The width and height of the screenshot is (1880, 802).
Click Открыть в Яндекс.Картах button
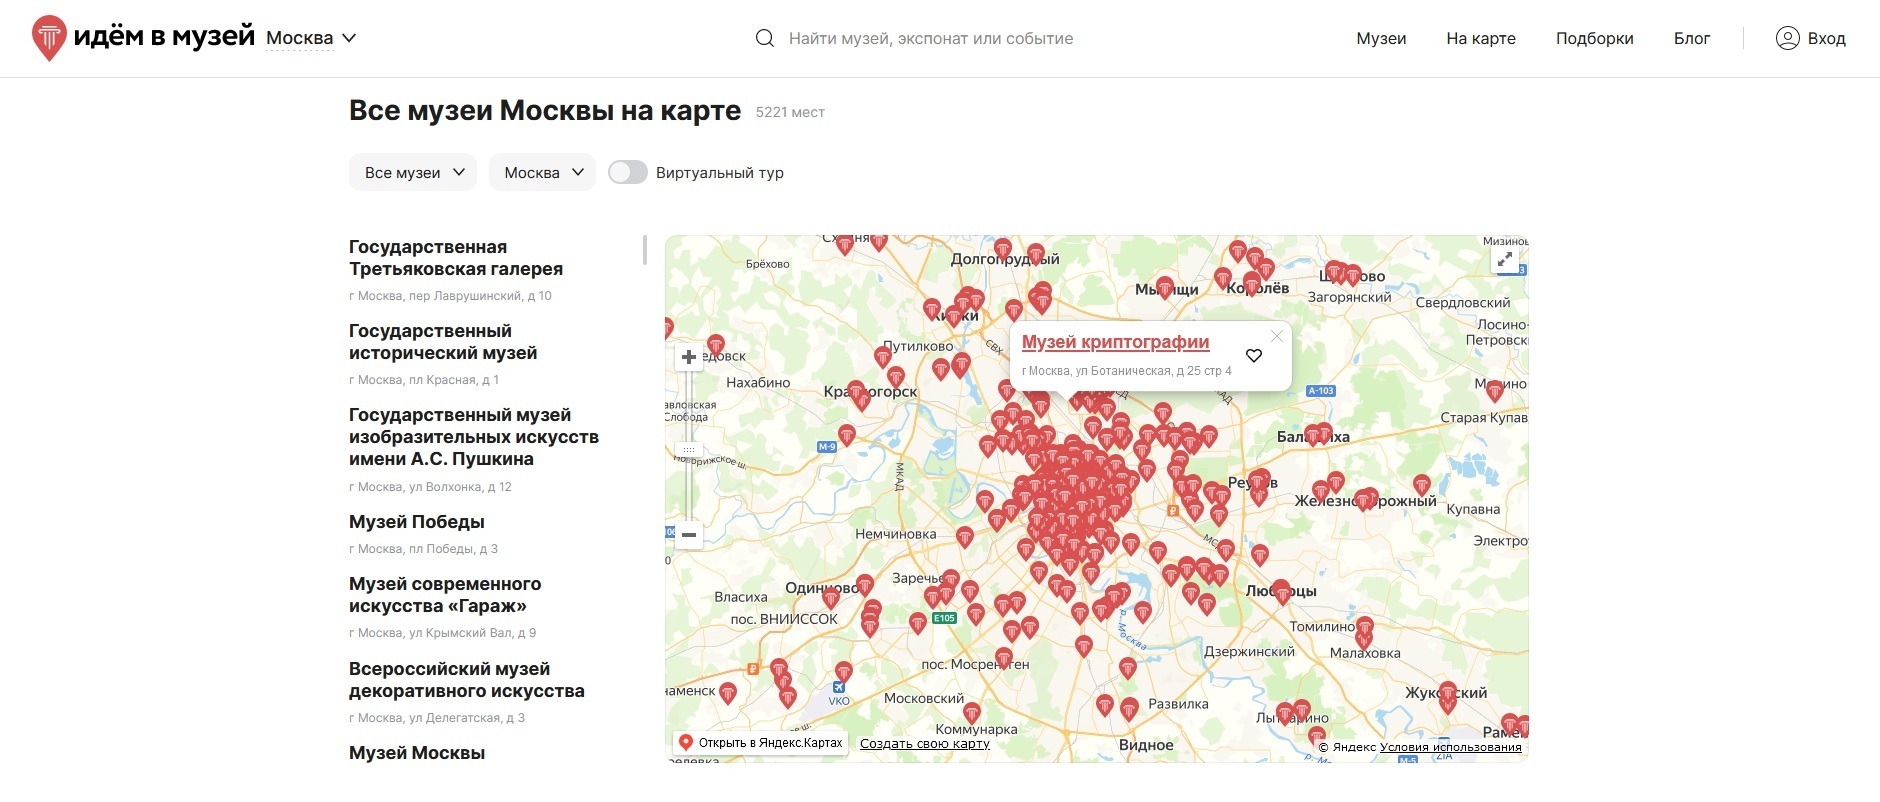click(761, 743)
